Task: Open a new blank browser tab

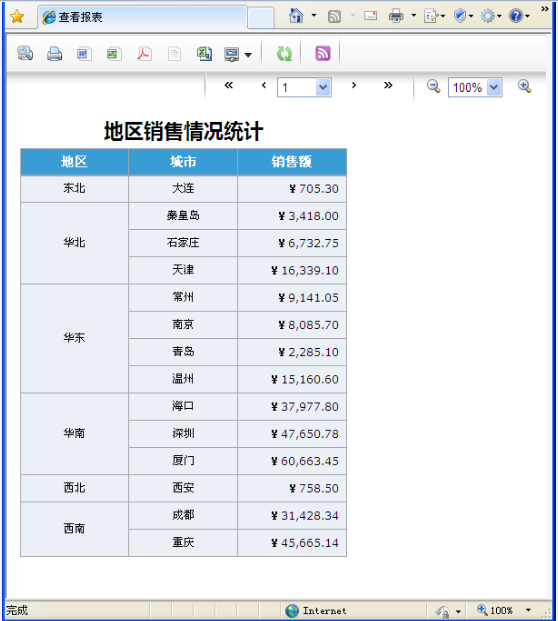Action: pyautogui.click(x=261, y=18)
